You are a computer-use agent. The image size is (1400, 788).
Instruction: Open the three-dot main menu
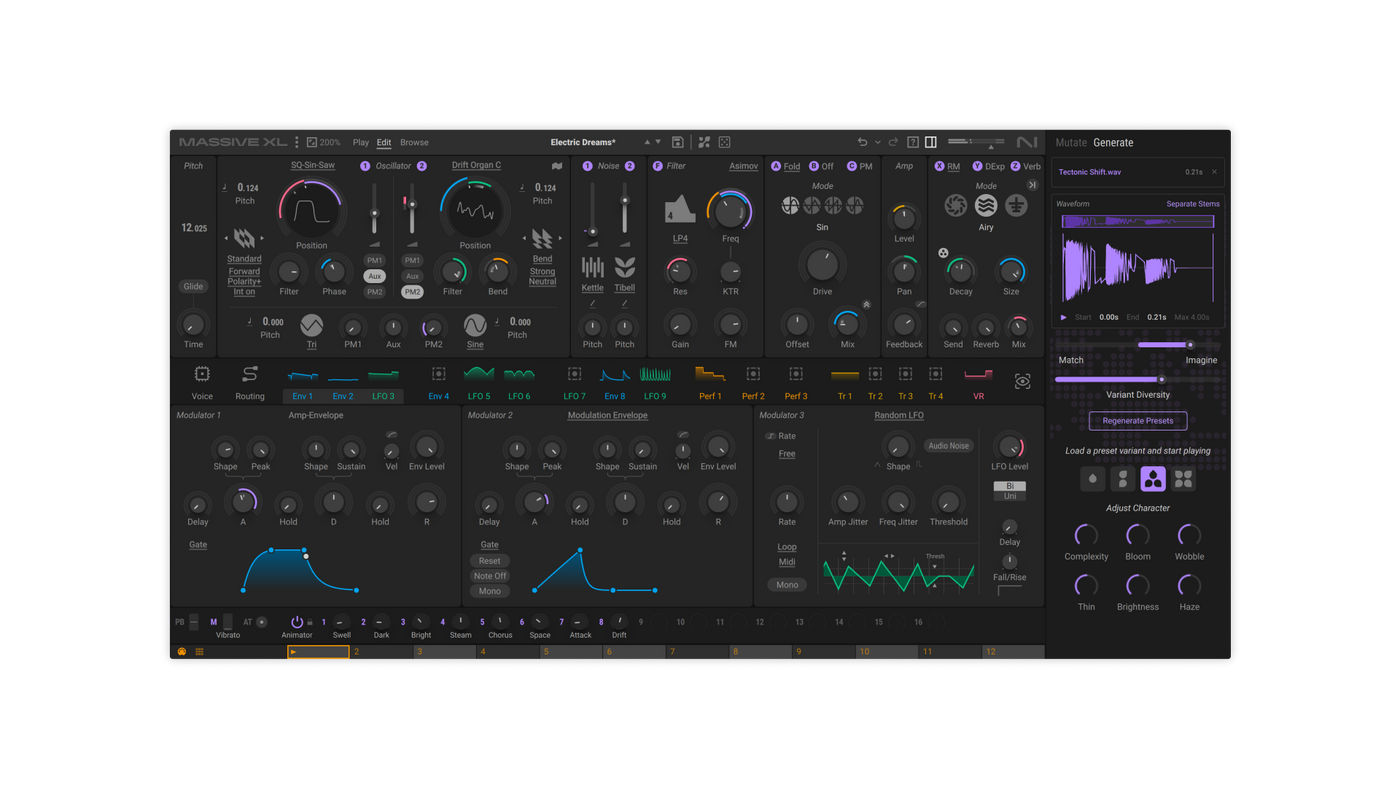tap(297, 142)
